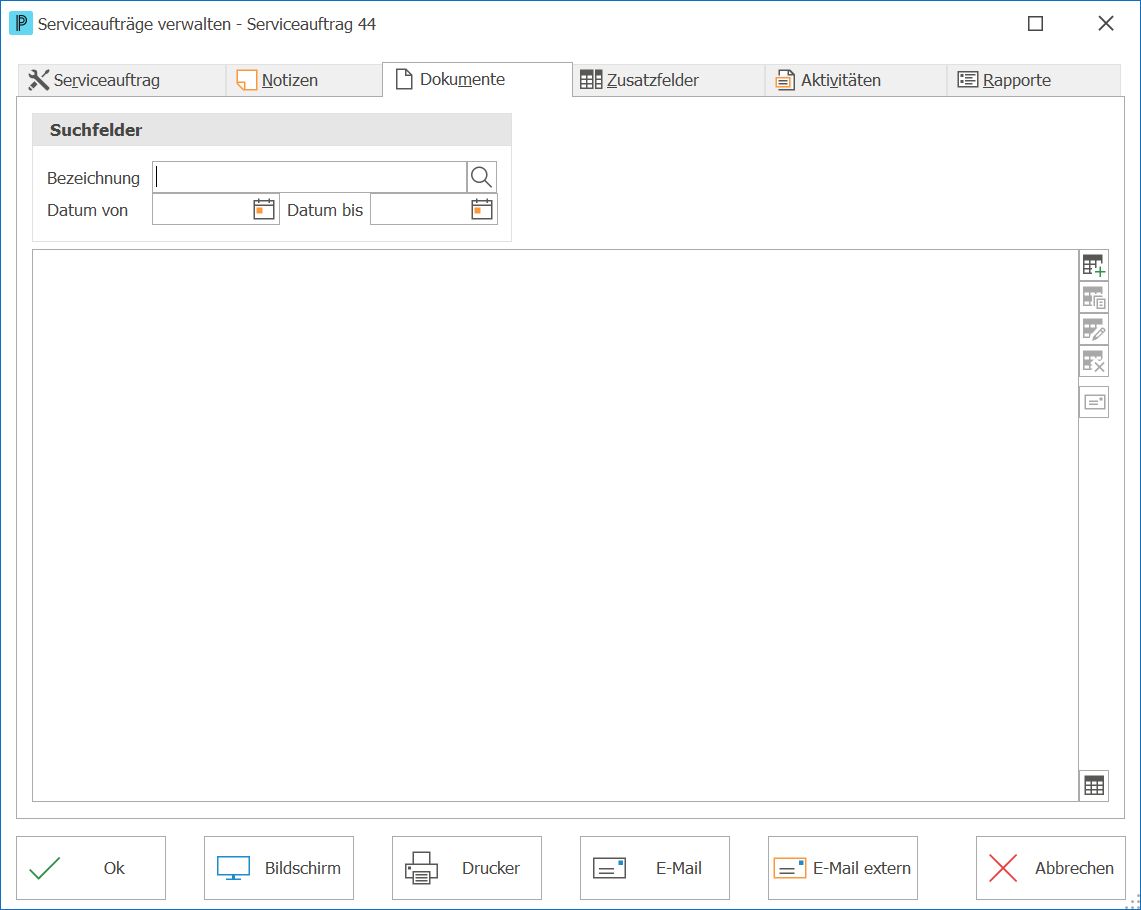Focus the Bezeichnung search field
This screenshot has width=1141, height=910.
pos(309,177)
